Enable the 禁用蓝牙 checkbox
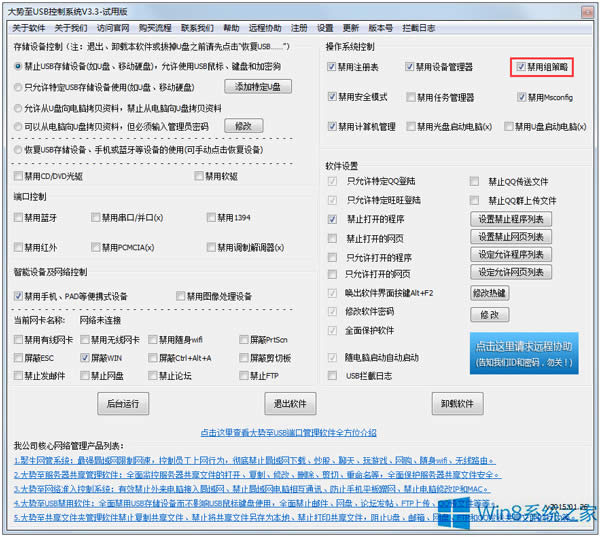The width and height of the screenshot is (600, 537). click(18, 217)
